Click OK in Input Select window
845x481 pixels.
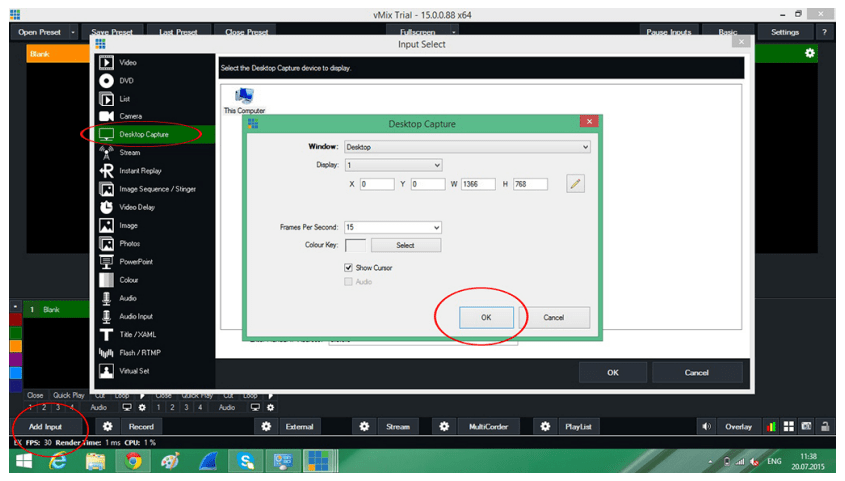click(x=613, y=373)
